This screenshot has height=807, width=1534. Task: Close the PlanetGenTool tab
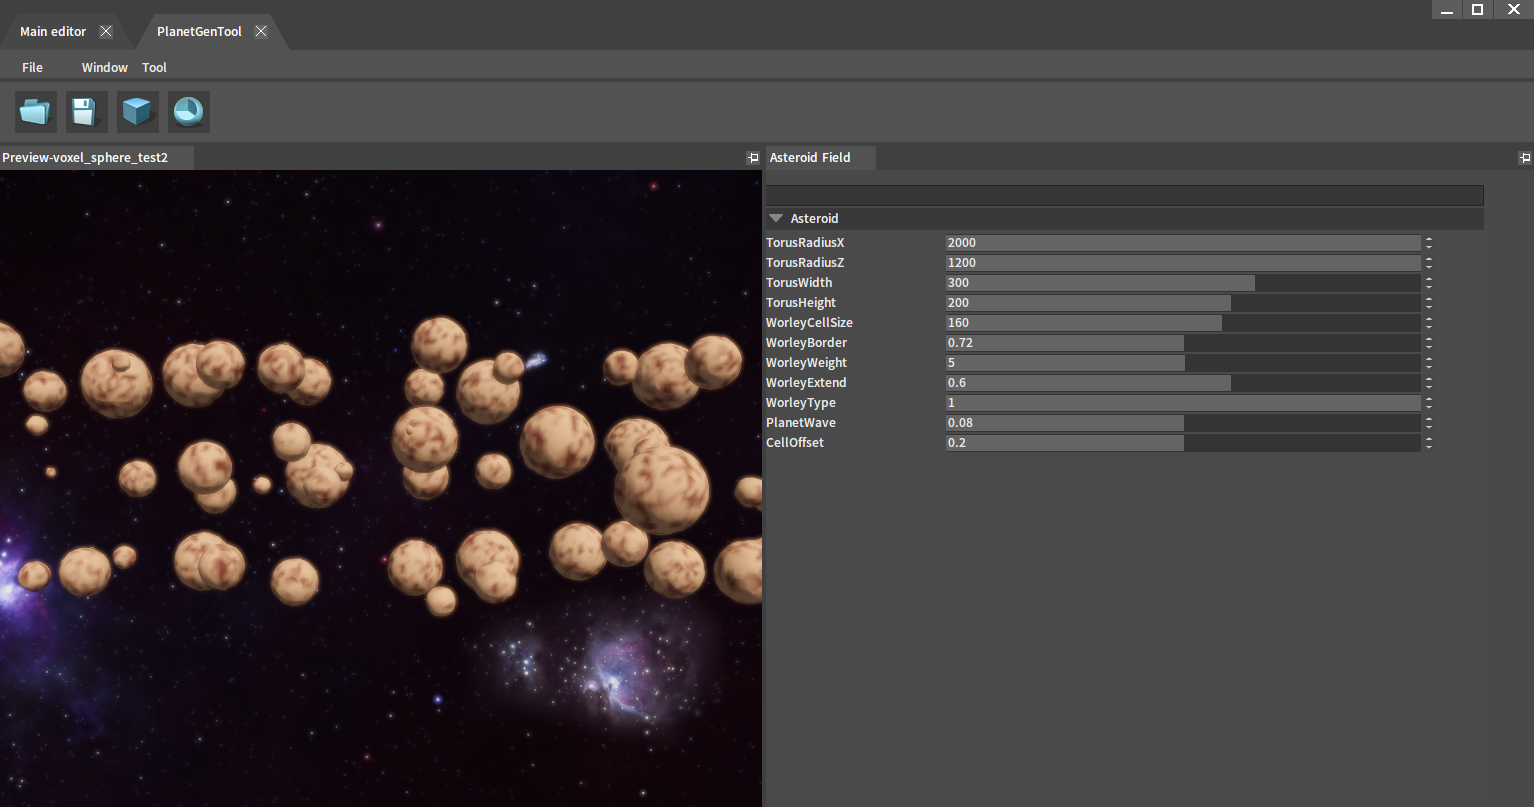261,32
